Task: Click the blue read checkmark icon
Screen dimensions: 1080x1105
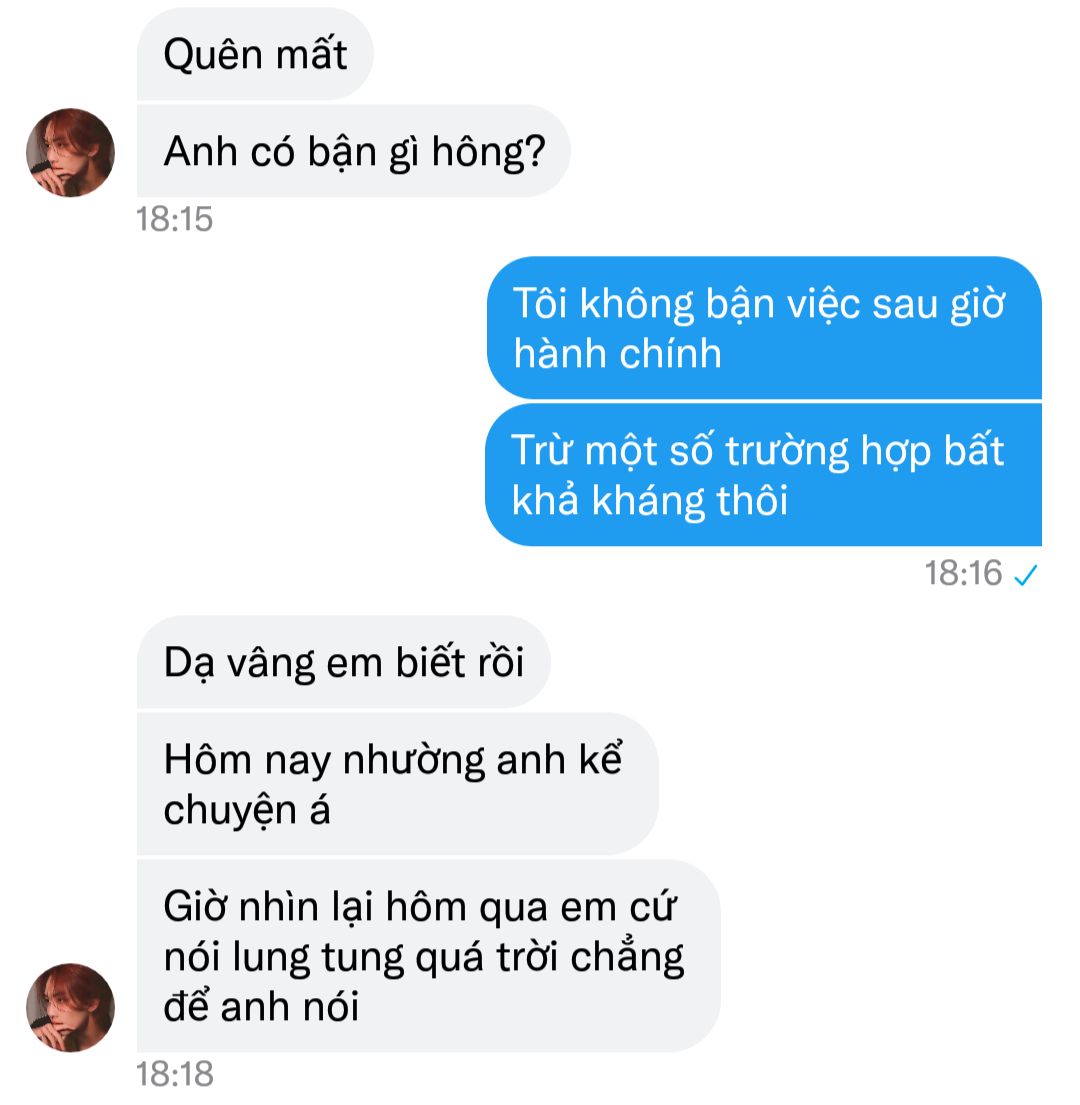Action: 1026,575
